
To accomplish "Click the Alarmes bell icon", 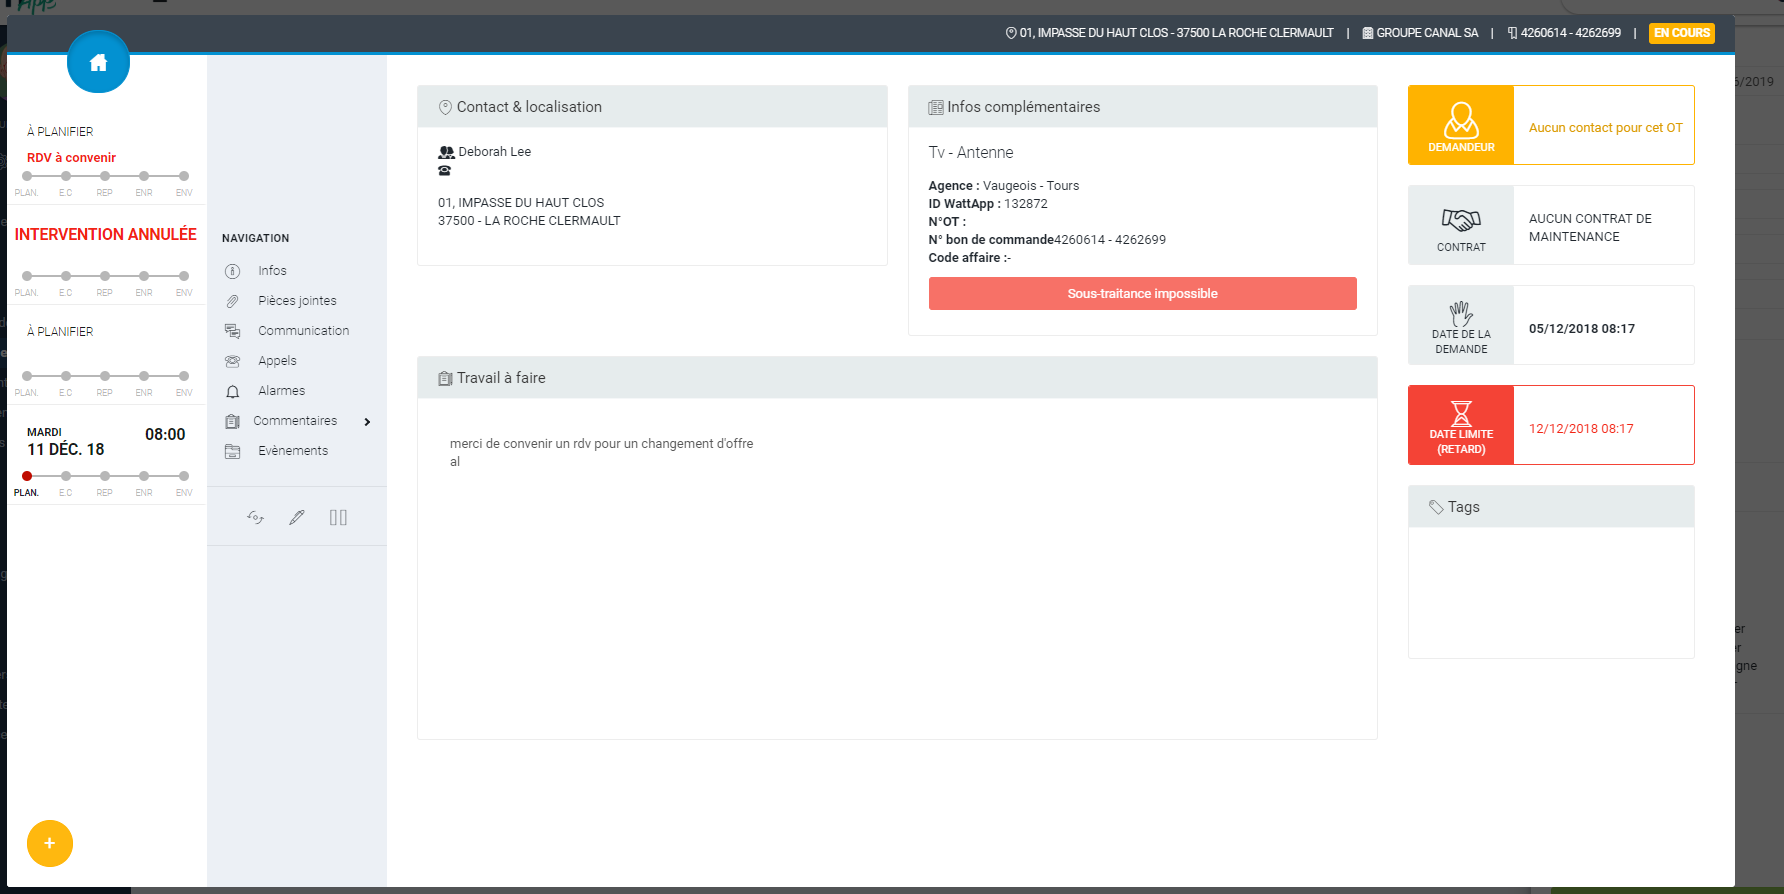I will (233, 391).
